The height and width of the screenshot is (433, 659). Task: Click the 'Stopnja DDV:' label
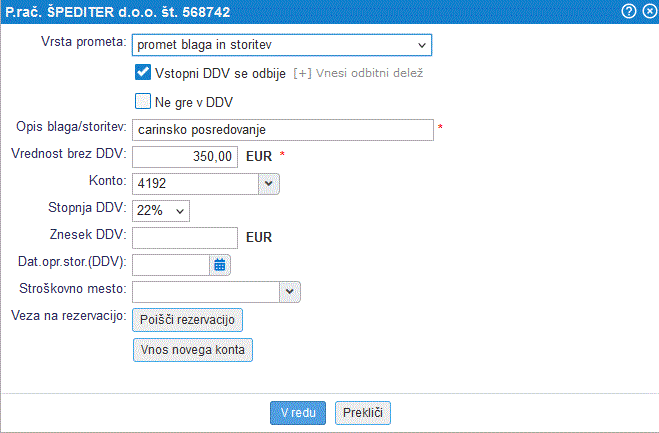coord(87,208)
